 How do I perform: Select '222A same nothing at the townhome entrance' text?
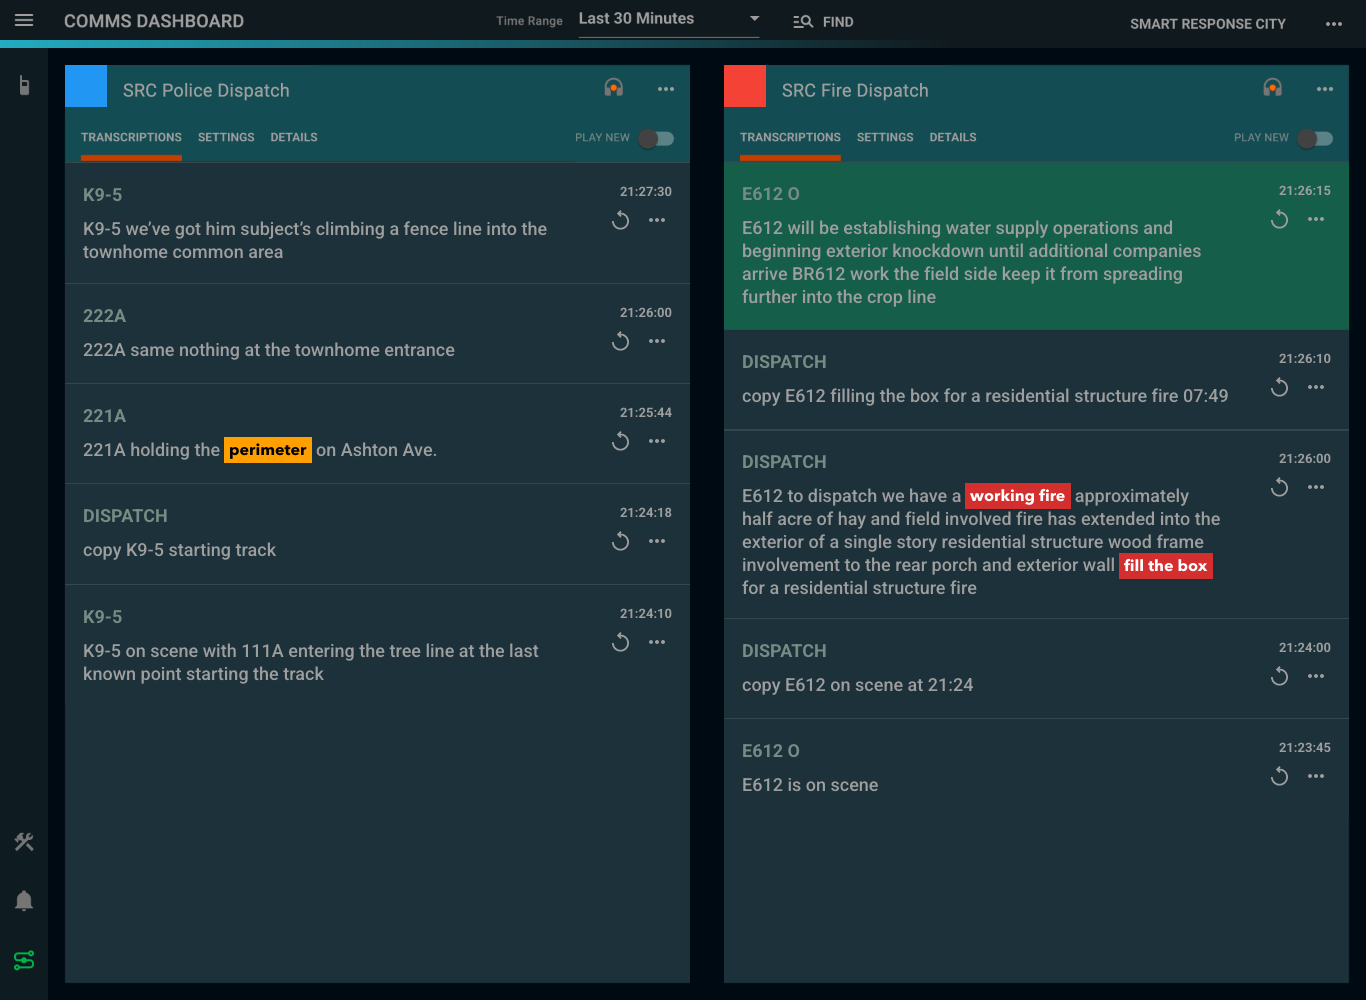click(269, 350)
